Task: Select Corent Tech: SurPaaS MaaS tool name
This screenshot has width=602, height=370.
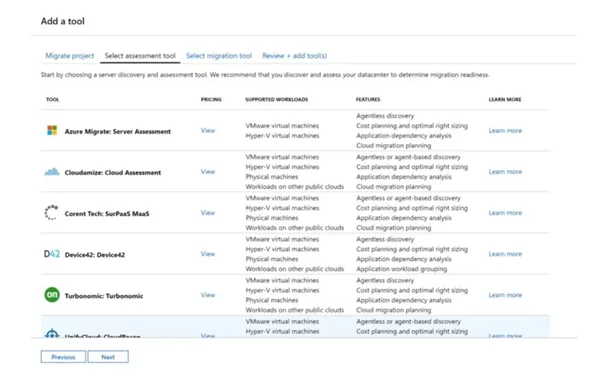Action: (x=107, y=213)
